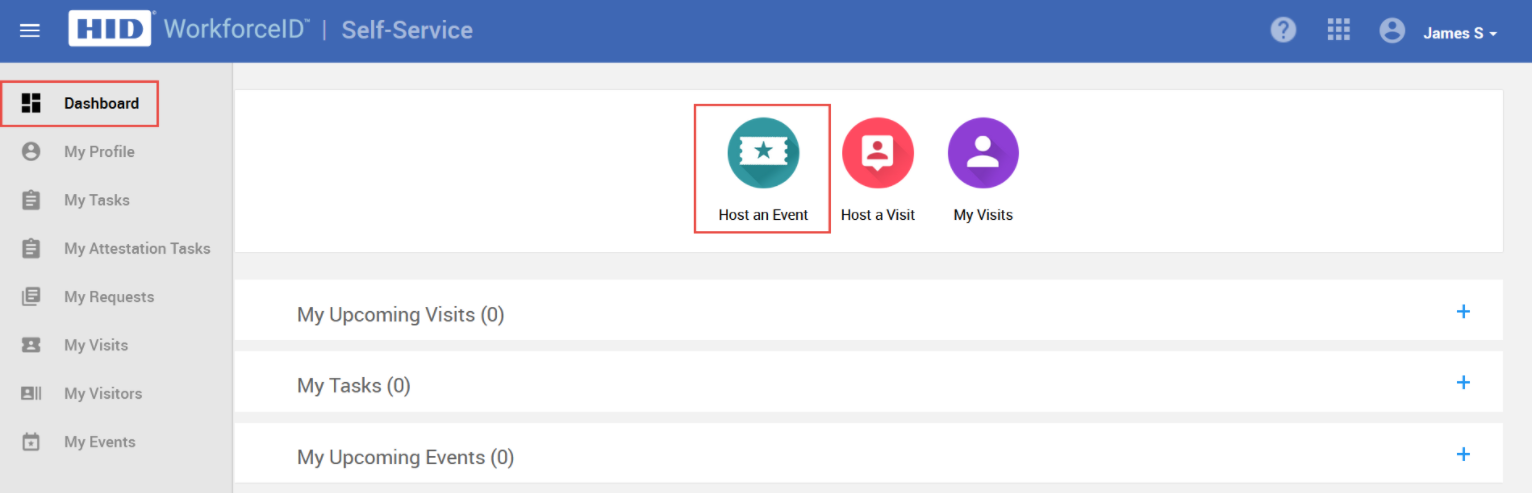The width and height of the screenshot is (1532, 493).
Task: Select Dashboard in the sidebar
Action: pos(101,103)
